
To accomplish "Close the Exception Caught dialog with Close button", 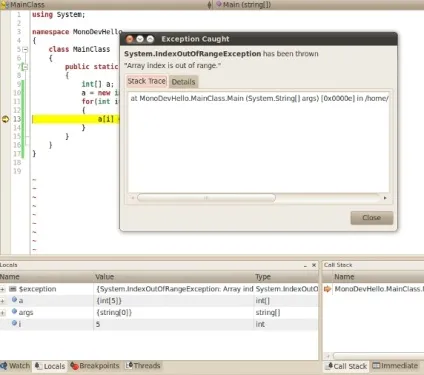I will (x=372, y=218).
